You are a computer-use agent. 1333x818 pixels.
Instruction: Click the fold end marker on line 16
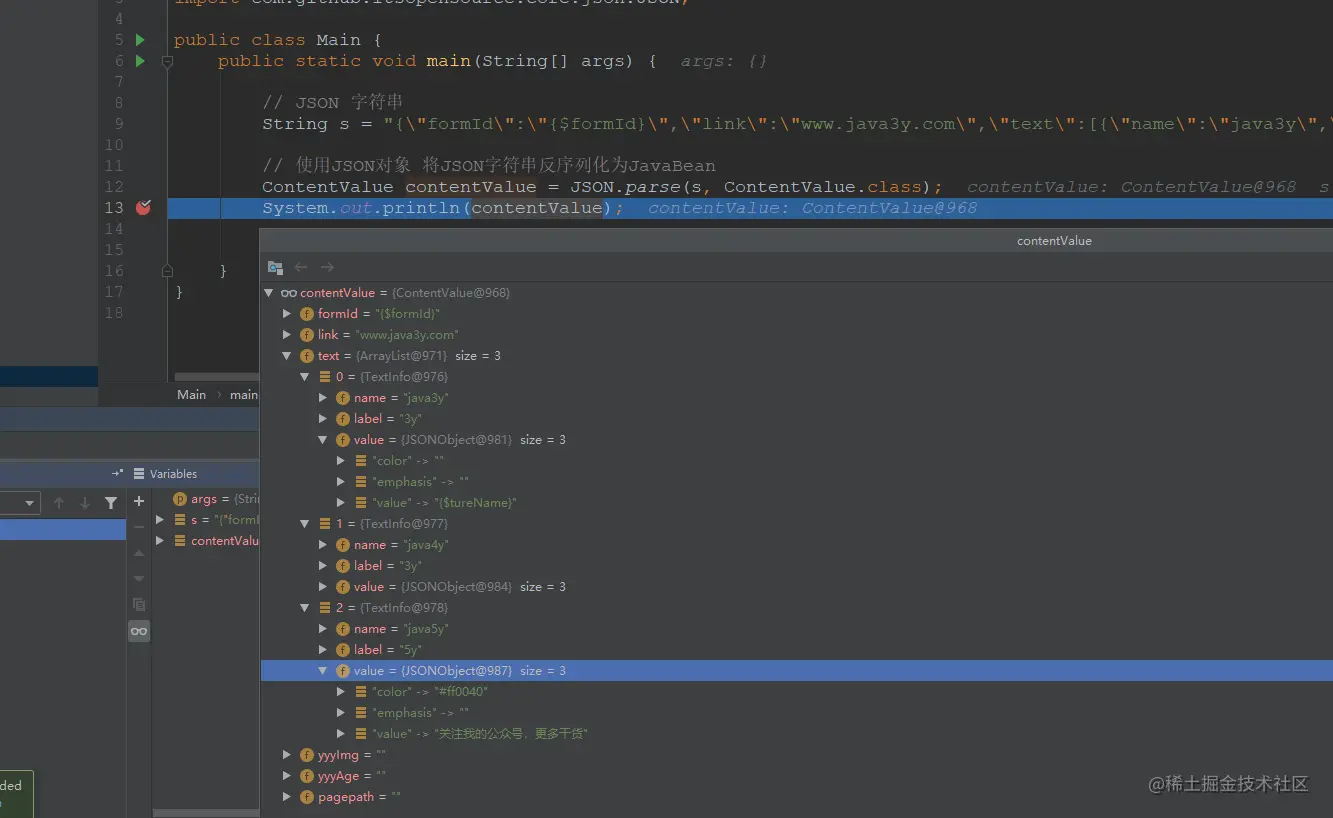click(167, 271)
